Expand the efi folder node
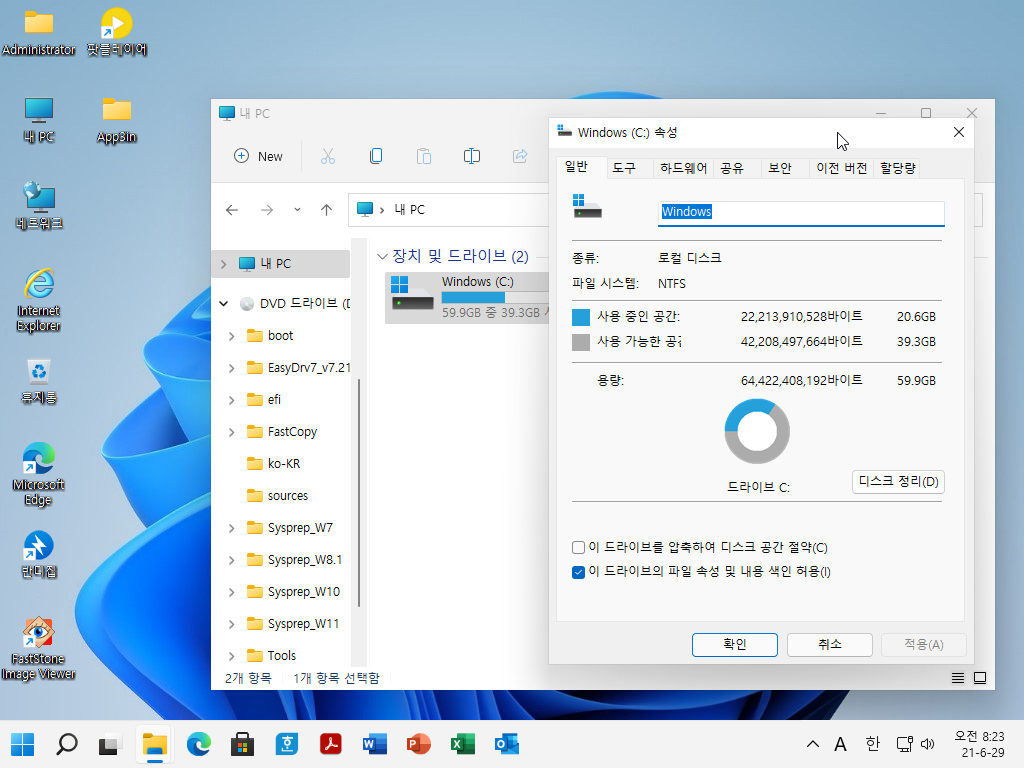This screenshot has width=1024, height=768. click(231, 400)
